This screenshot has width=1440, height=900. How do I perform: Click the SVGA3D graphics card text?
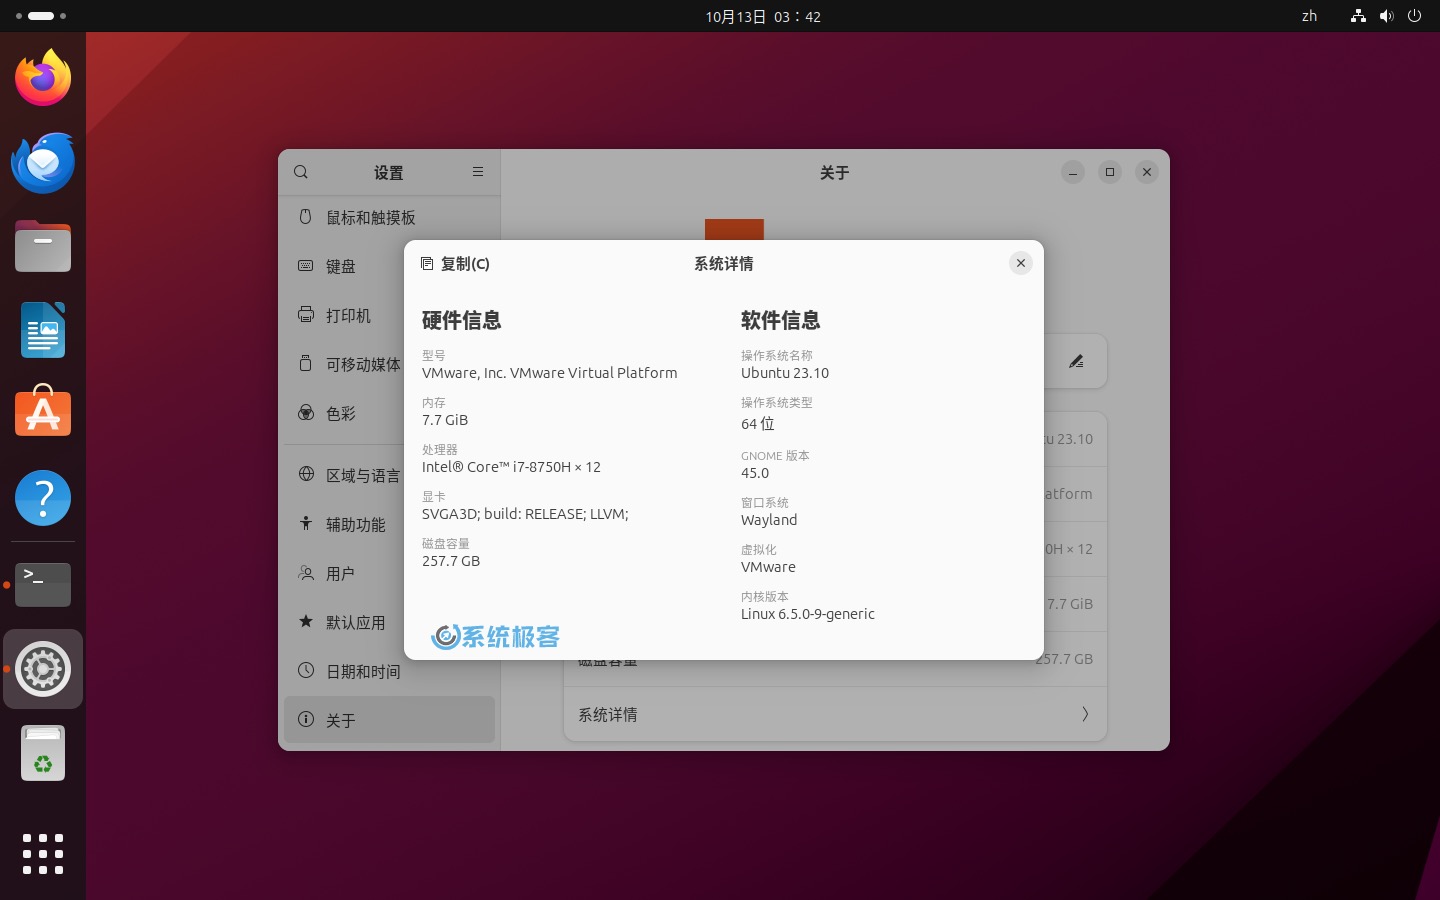click(525, 514)
